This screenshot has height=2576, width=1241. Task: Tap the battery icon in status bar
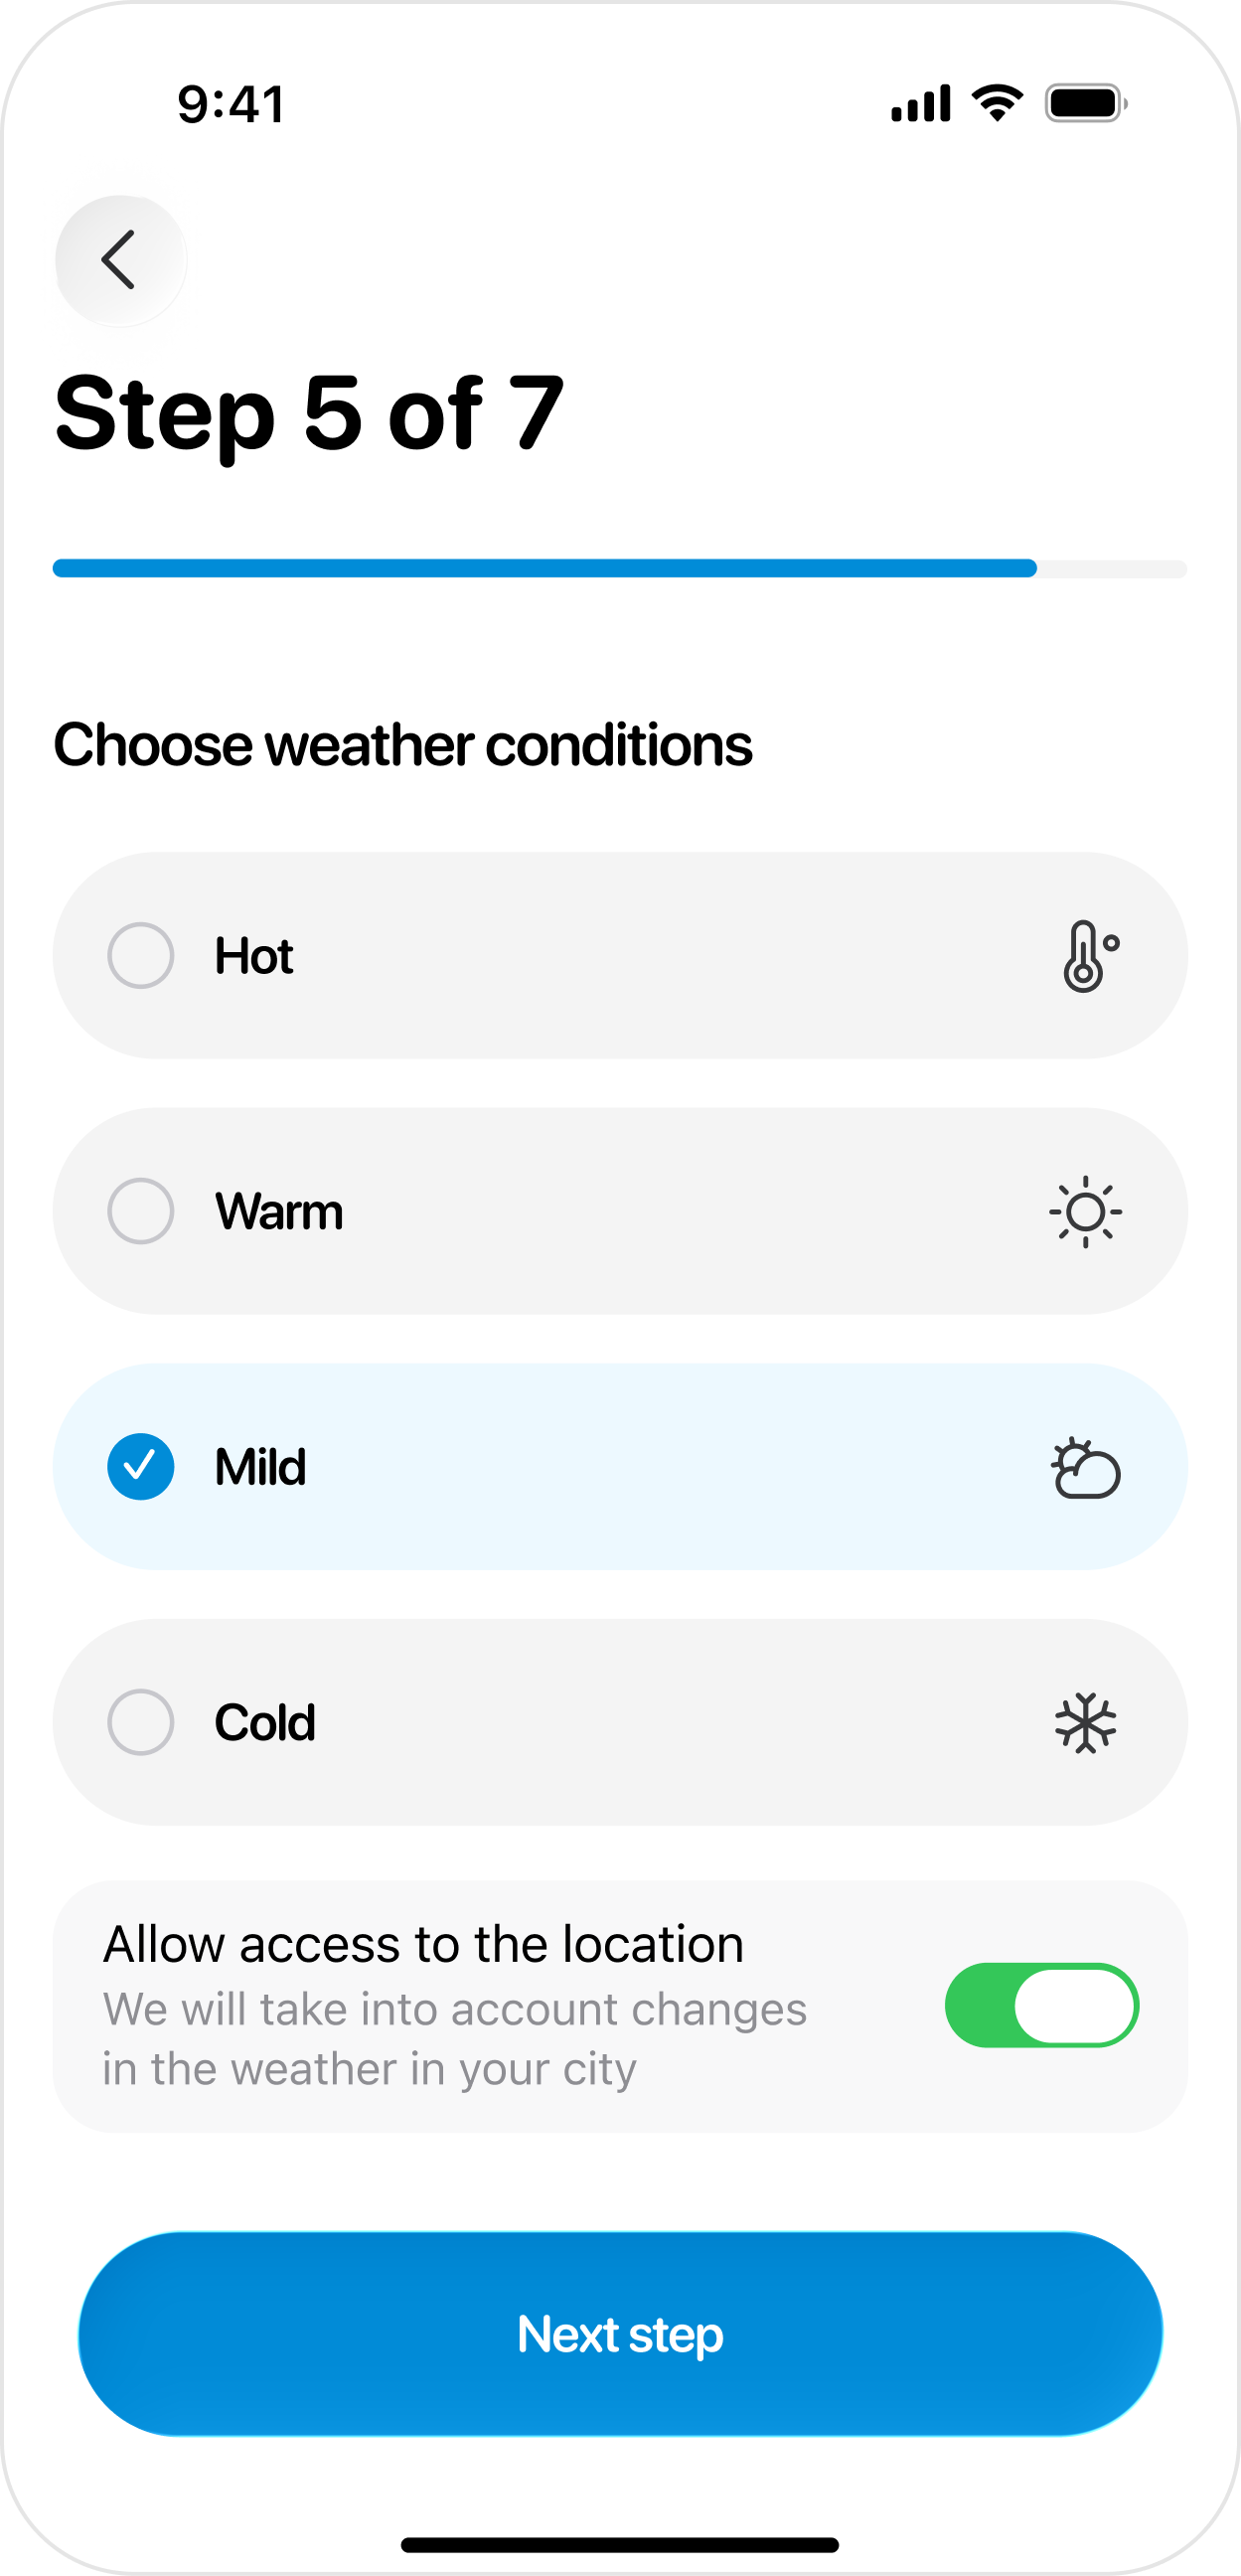coord(1086,103)
